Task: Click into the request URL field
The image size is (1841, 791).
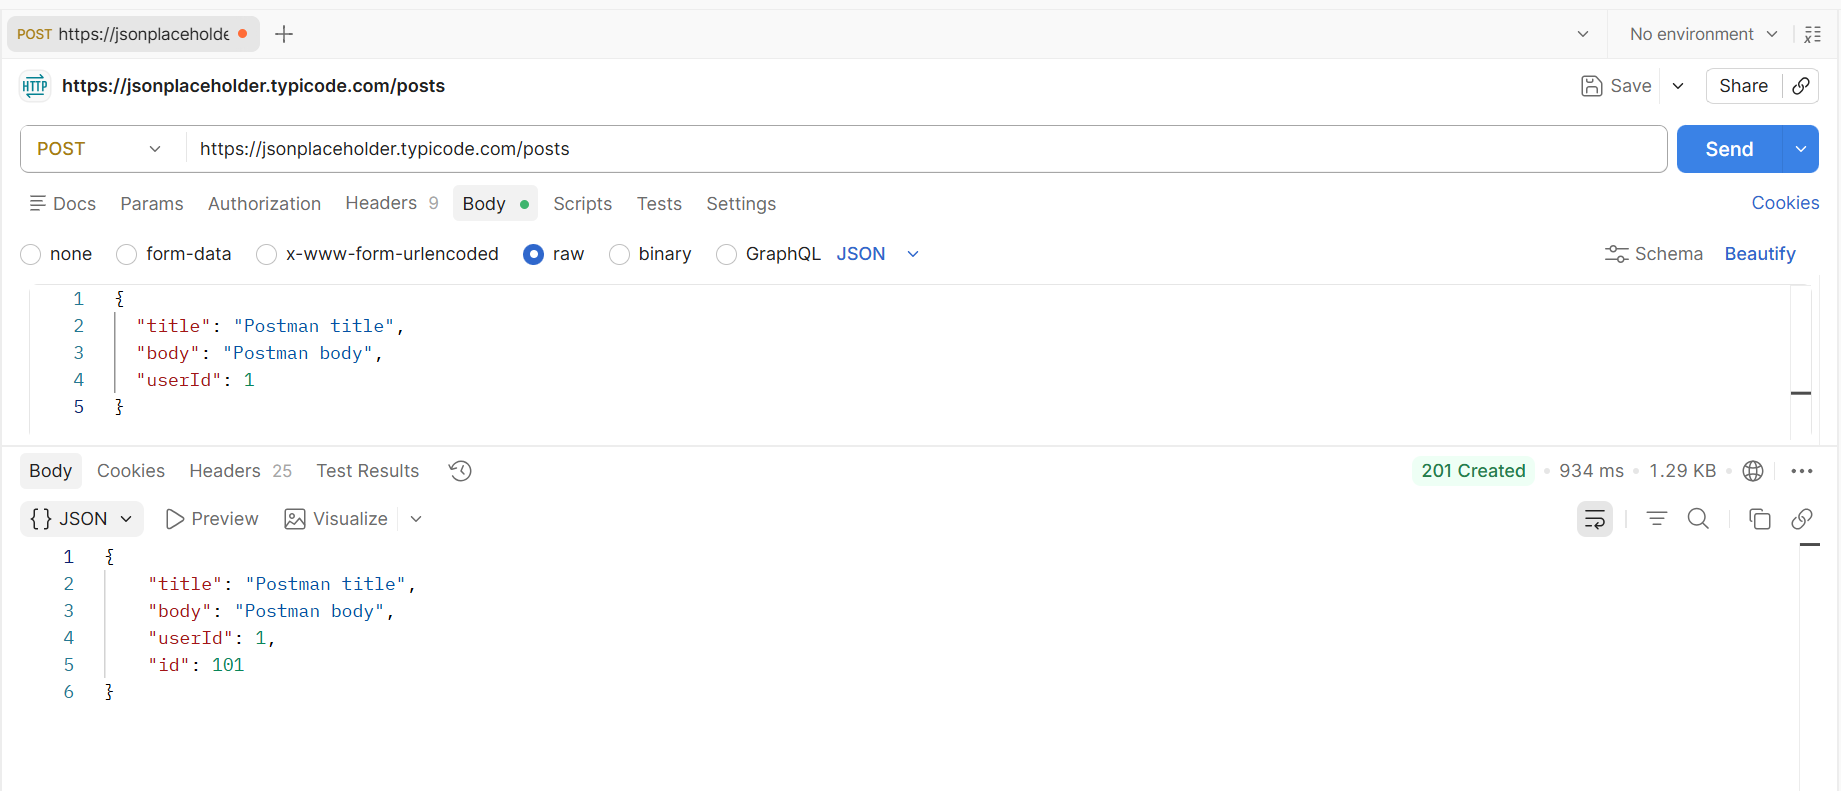Action: point(926,149)
